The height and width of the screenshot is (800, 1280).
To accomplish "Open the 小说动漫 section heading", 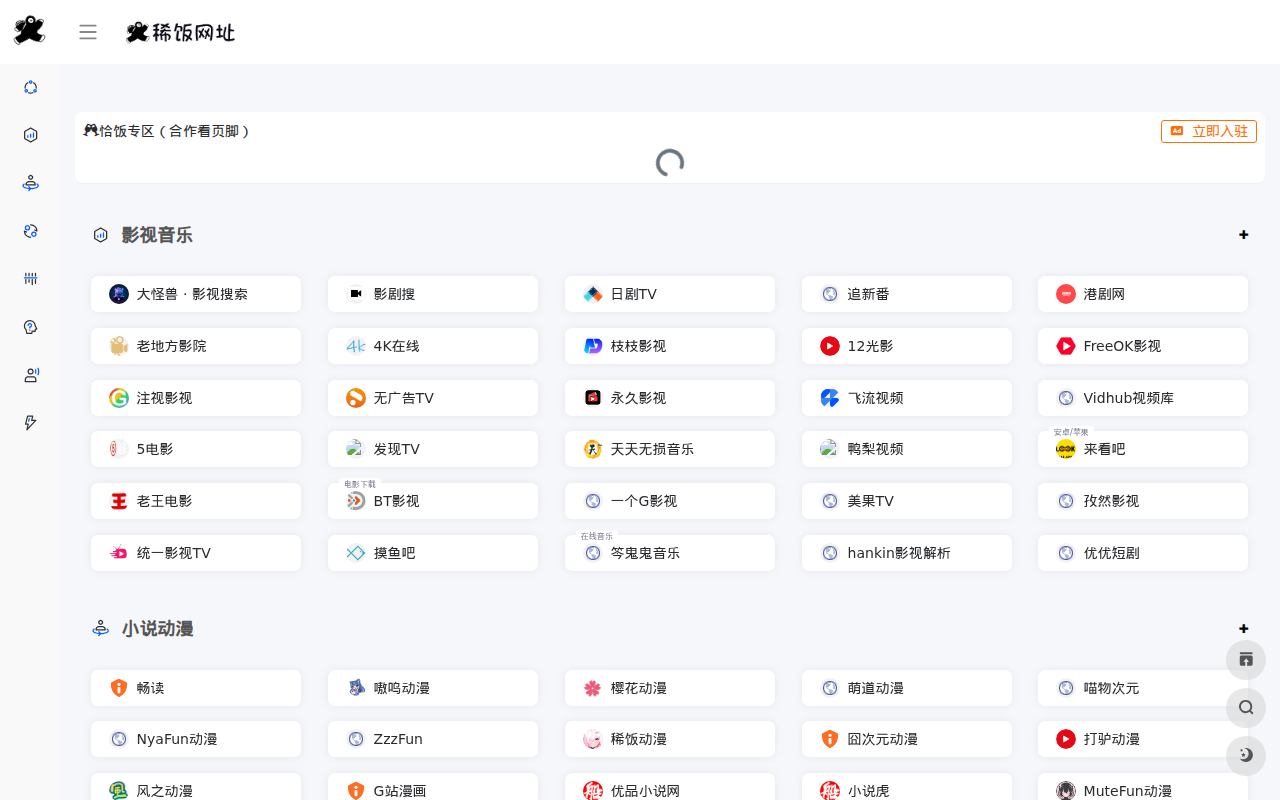I will pyautogui.click(x=157, y=629).
